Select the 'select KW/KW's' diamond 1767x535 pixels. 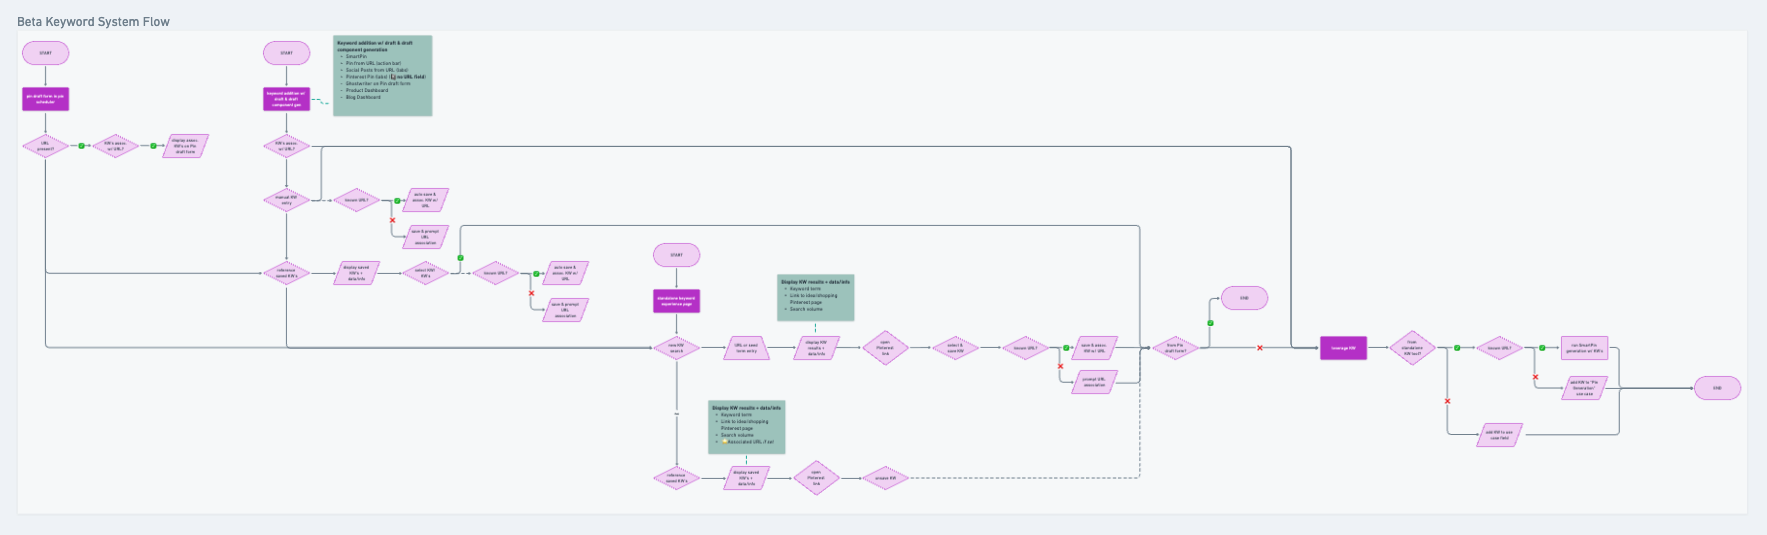tap(426, 272)
